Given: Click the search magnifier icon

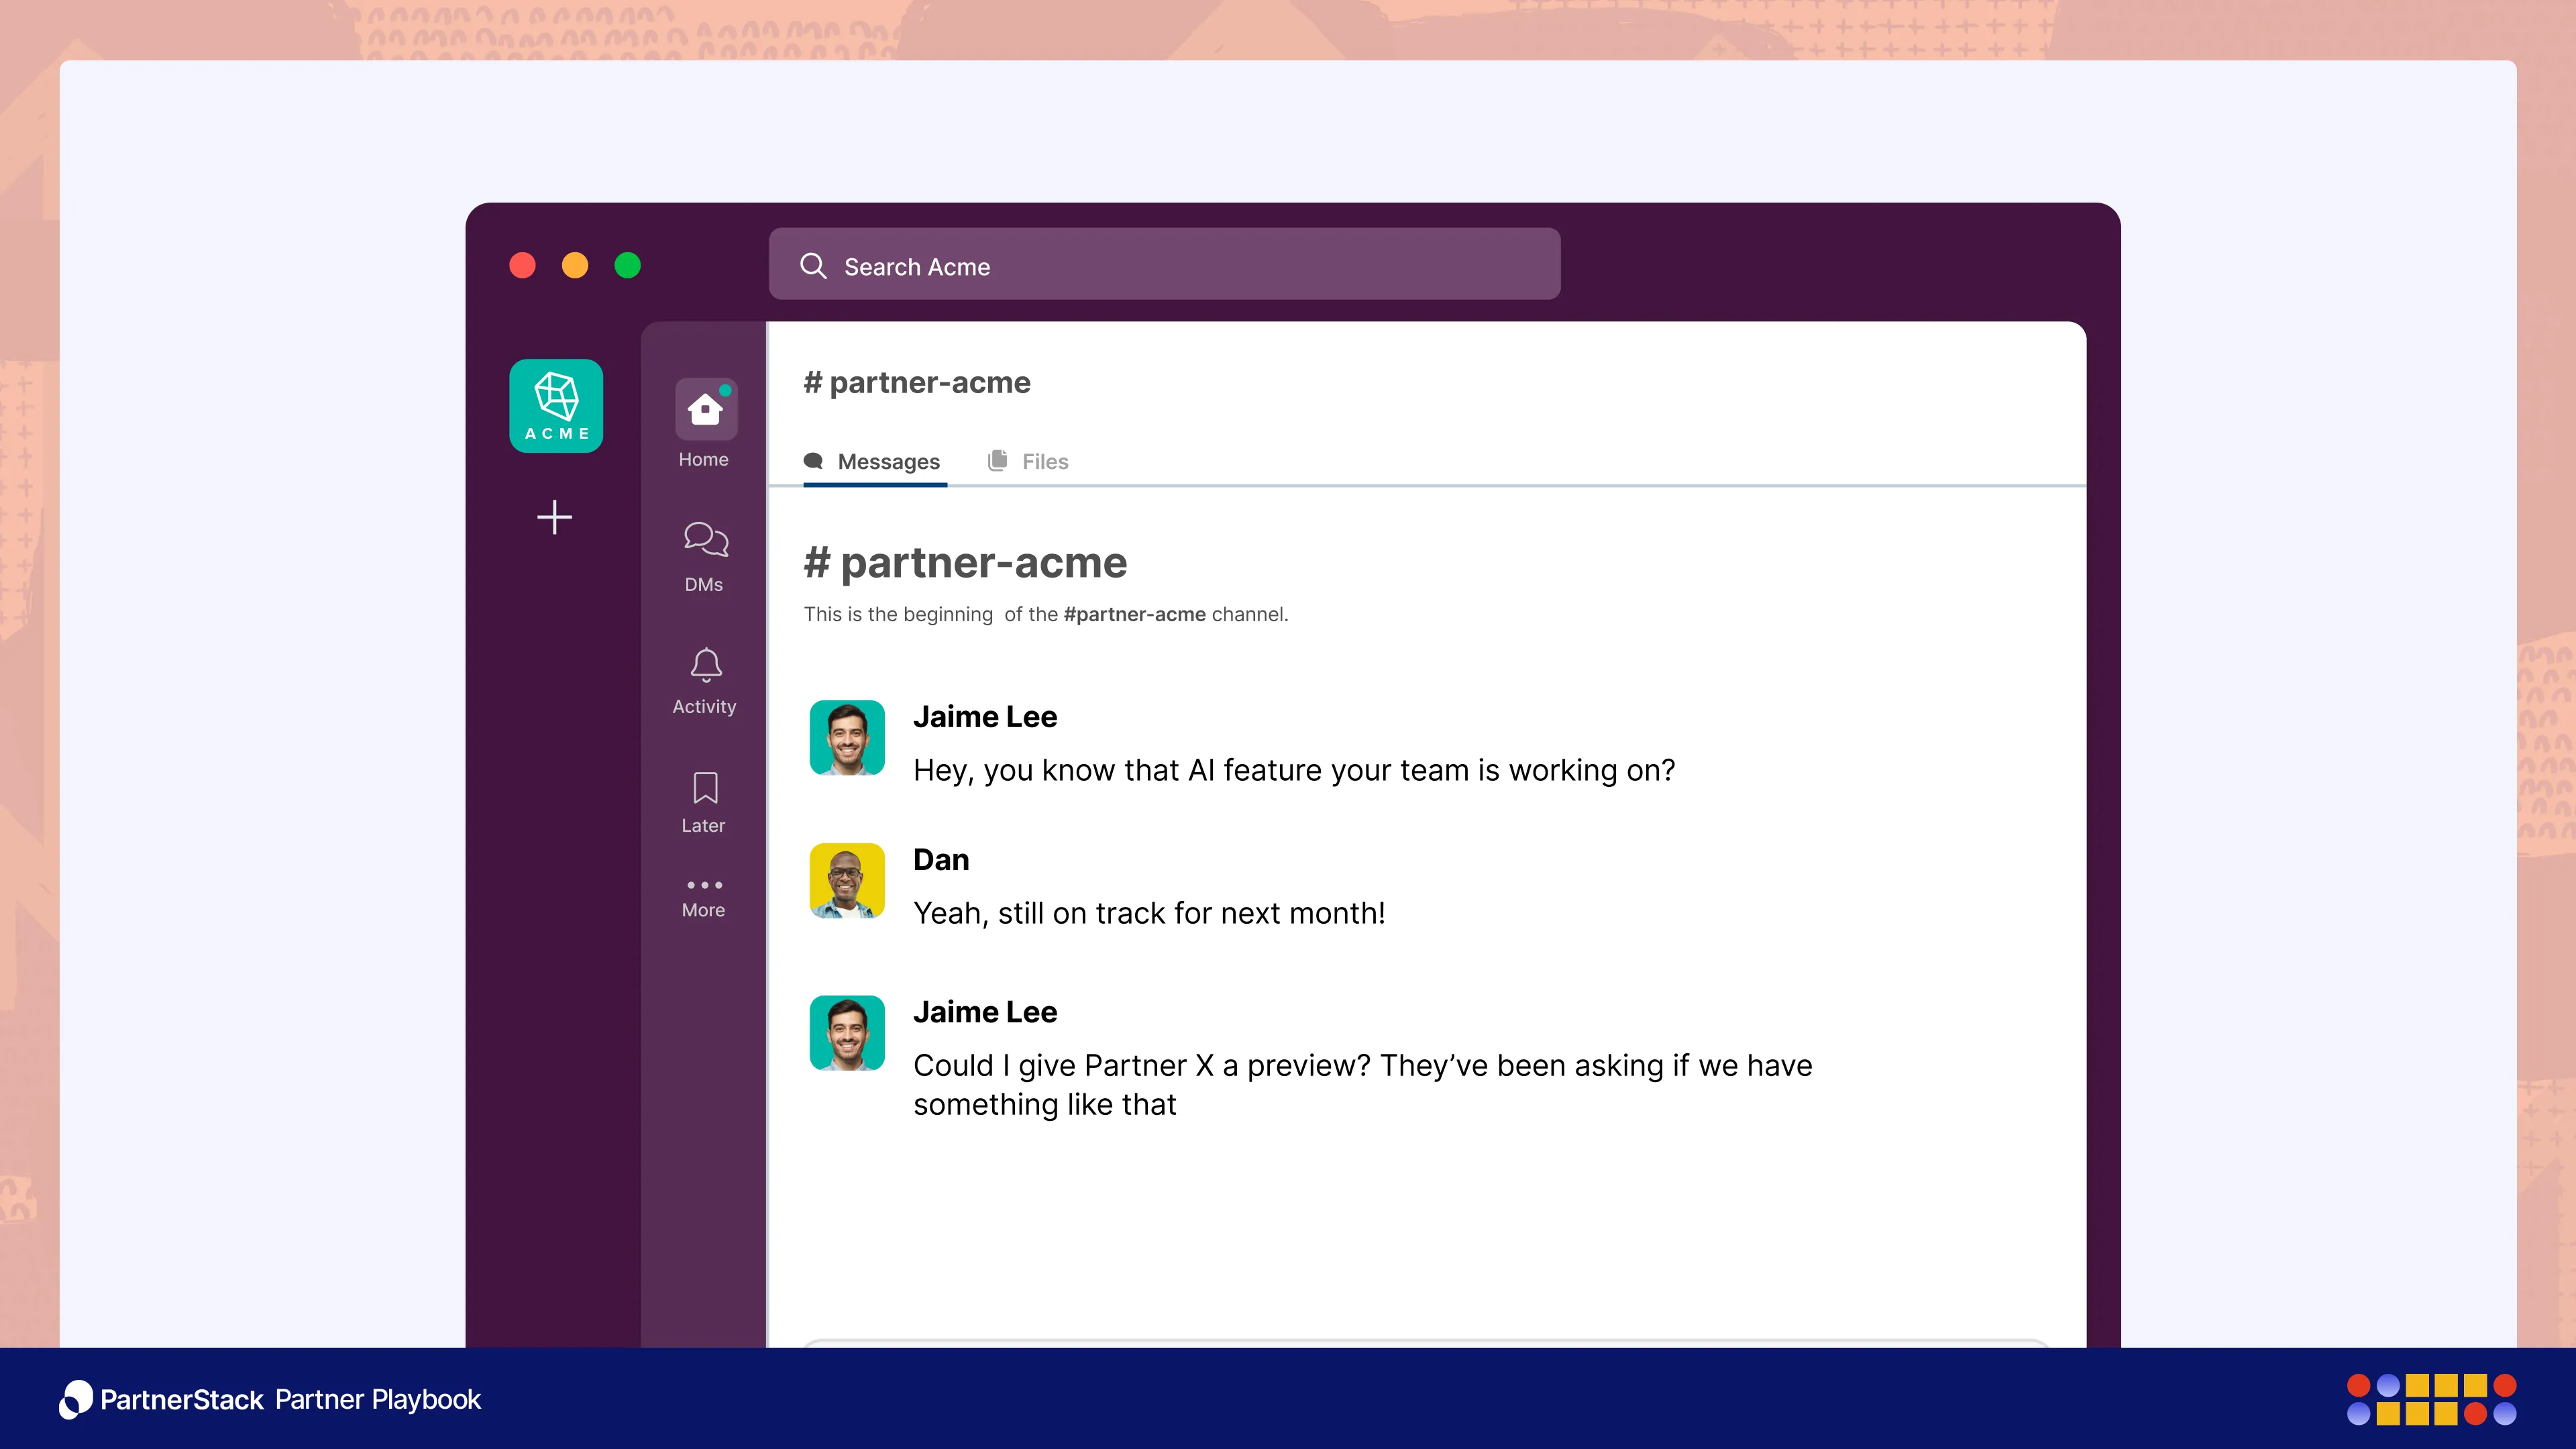Looking at the screenshot, I should pyautogui.click(x=814, y=265).
